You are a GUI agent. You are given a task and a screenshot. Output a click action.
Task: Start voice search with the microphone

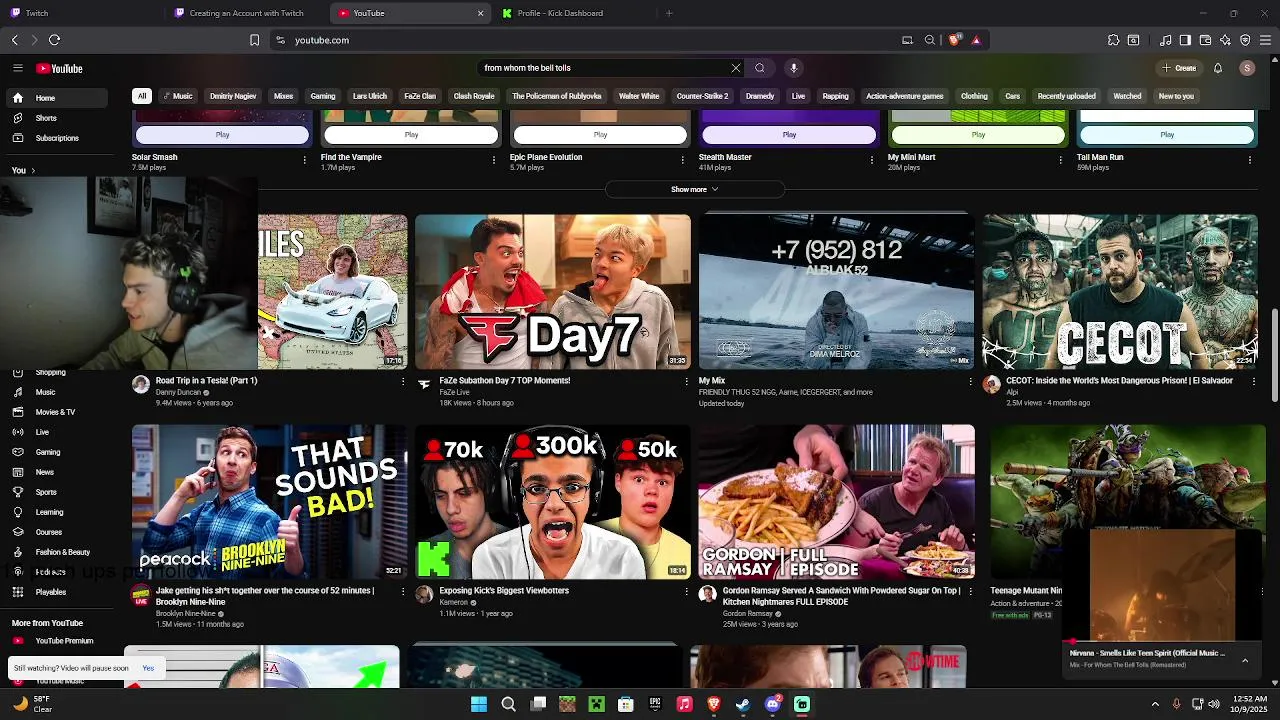[794, 68]
